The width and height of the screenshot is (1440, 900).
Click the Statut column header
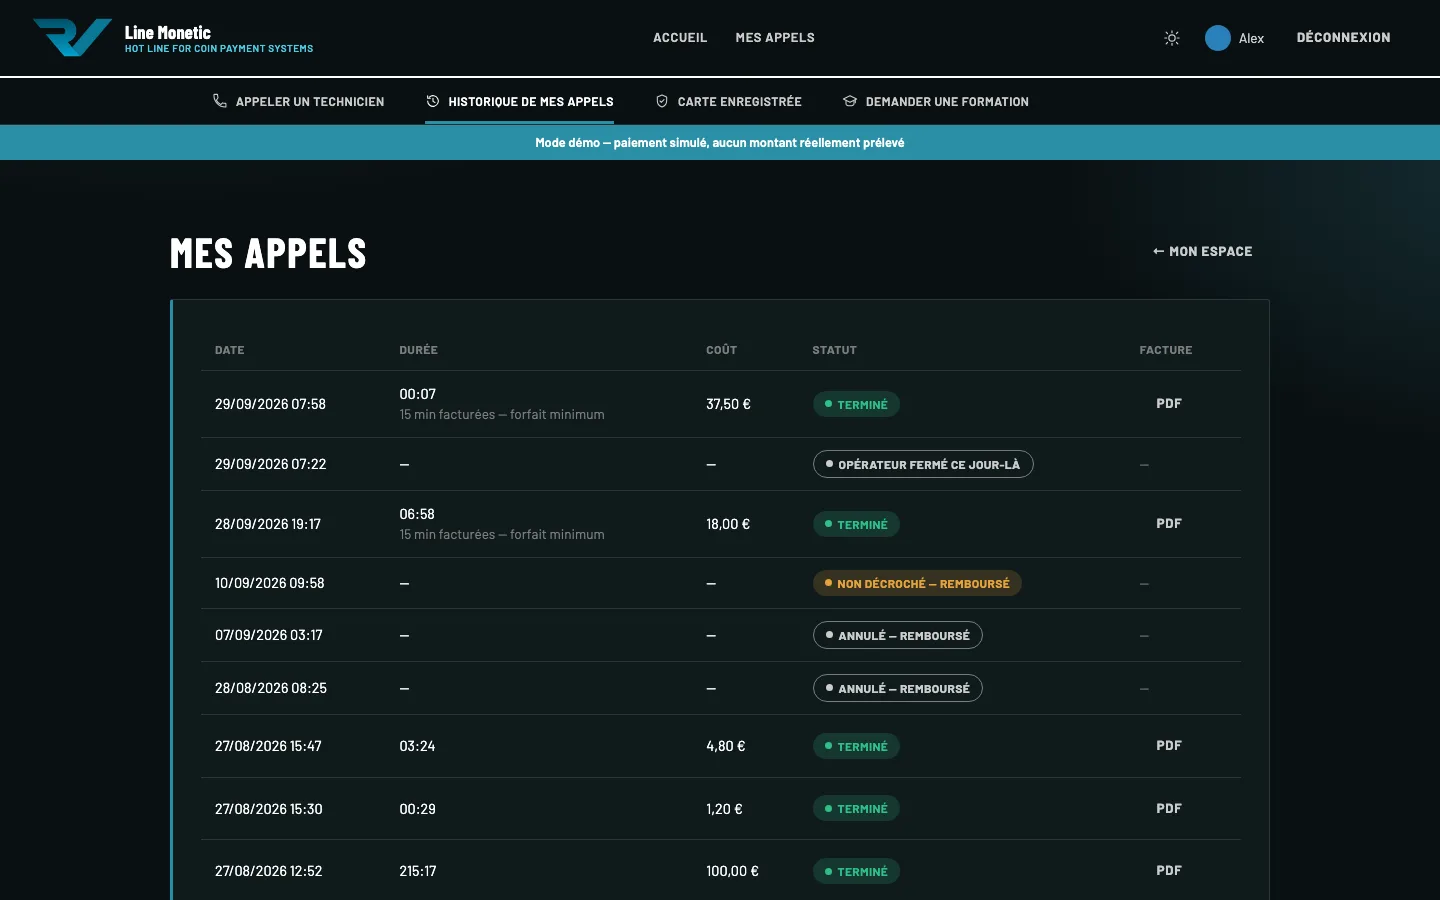pyautogui.click(x=834, y=350)
